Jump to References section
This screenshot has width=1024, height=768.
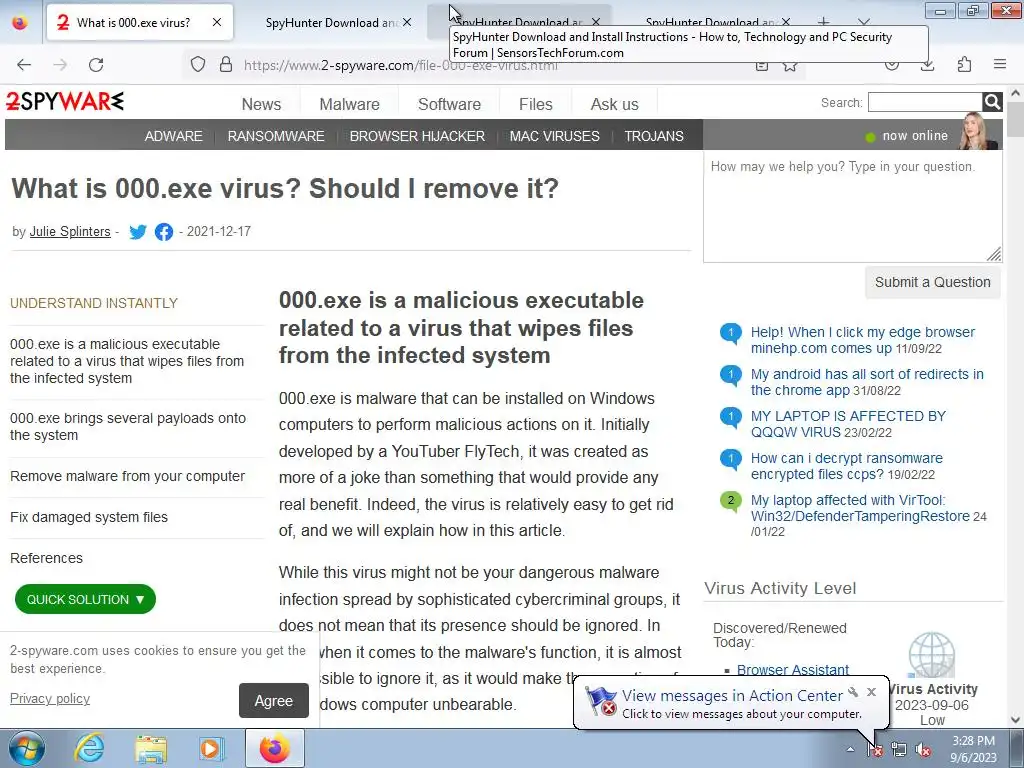coord(46,558)
